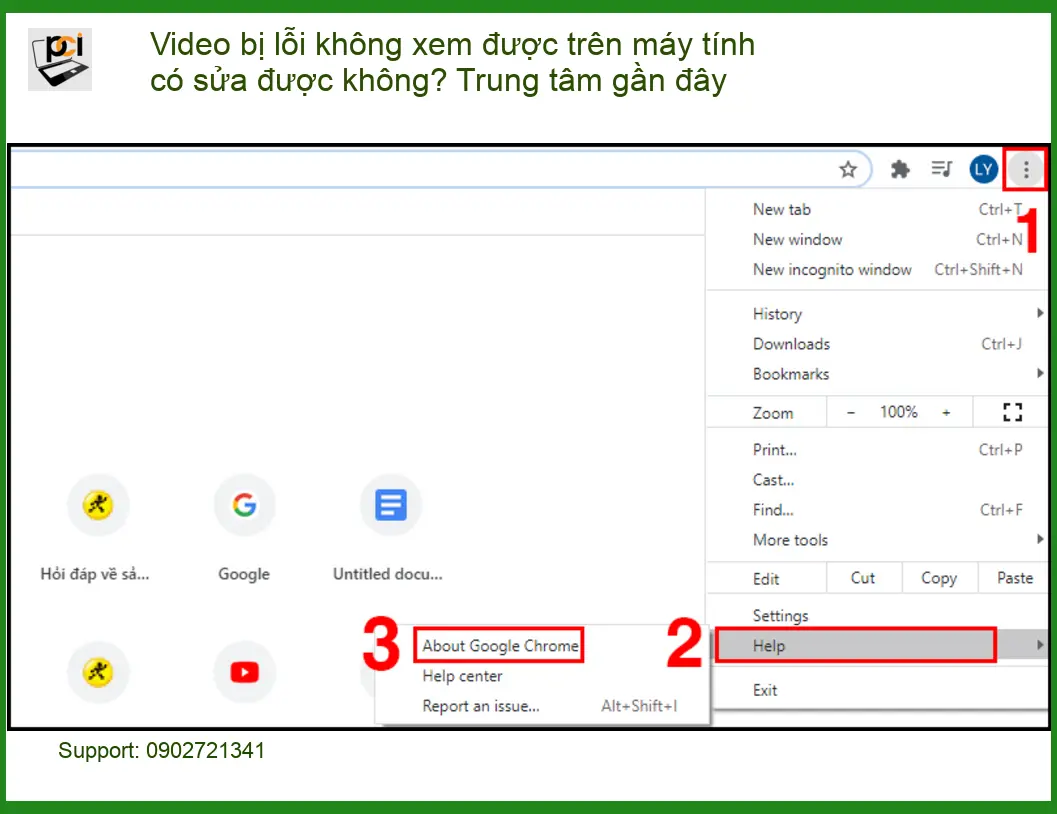Open a New incognito window

click(x=876, y=270)
